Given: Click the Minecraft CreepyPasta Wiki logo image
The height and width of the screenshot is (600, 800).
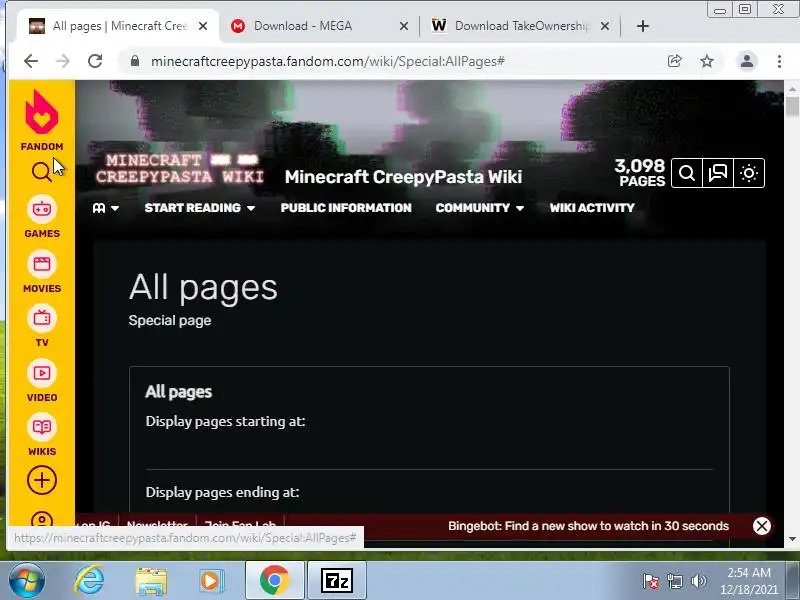Looking at the screenshot, I should pyautogui.click(x=180, y=168).
